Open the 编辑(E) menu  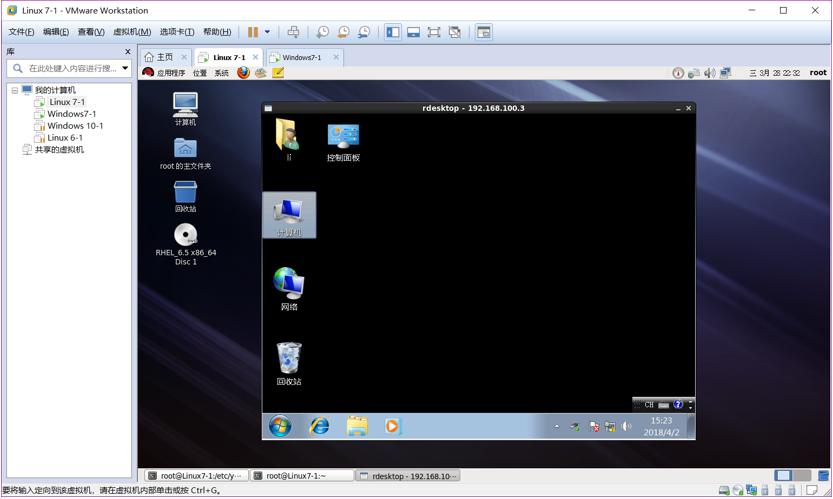coord(56,32)
